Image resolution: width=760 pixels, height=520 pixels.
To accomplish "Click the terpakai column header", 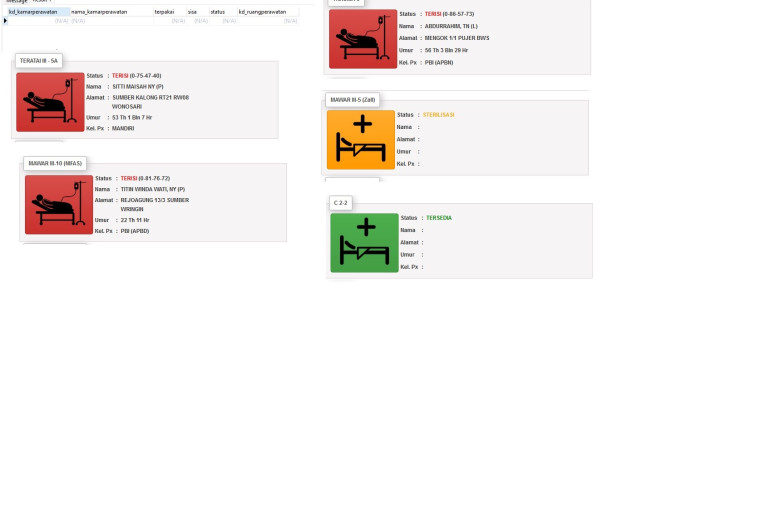I will [170, 12].
